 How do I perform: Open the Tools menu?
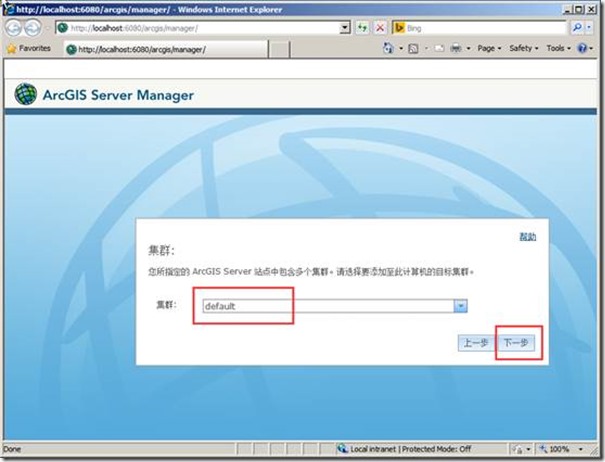point(558,48)
